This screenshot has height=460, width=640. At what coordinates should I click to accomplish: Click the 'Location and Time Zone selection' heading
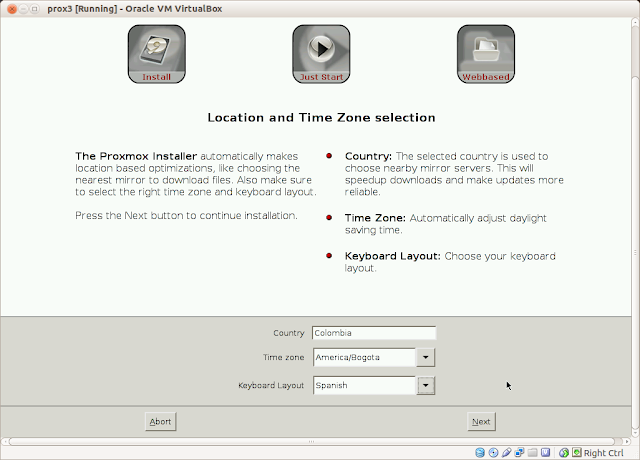pos(321,118)
